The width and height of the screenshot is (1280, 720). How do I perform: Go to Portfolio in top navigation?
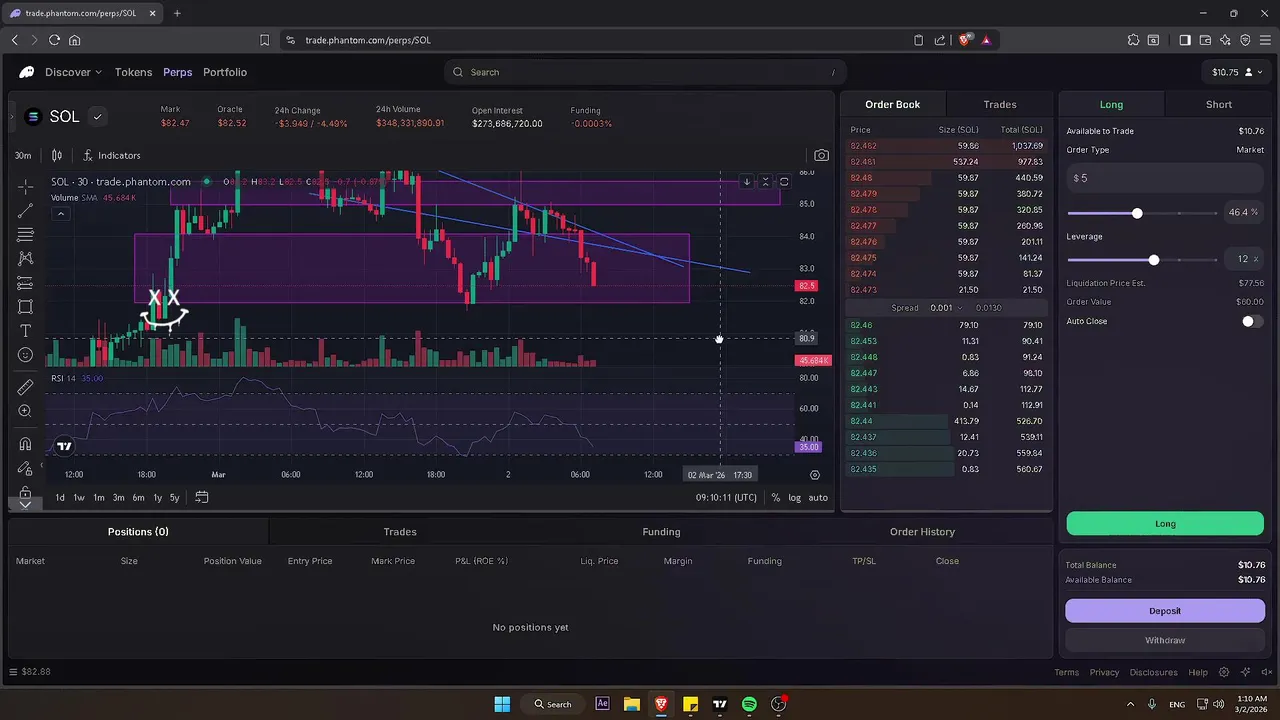tap(225, 72)
